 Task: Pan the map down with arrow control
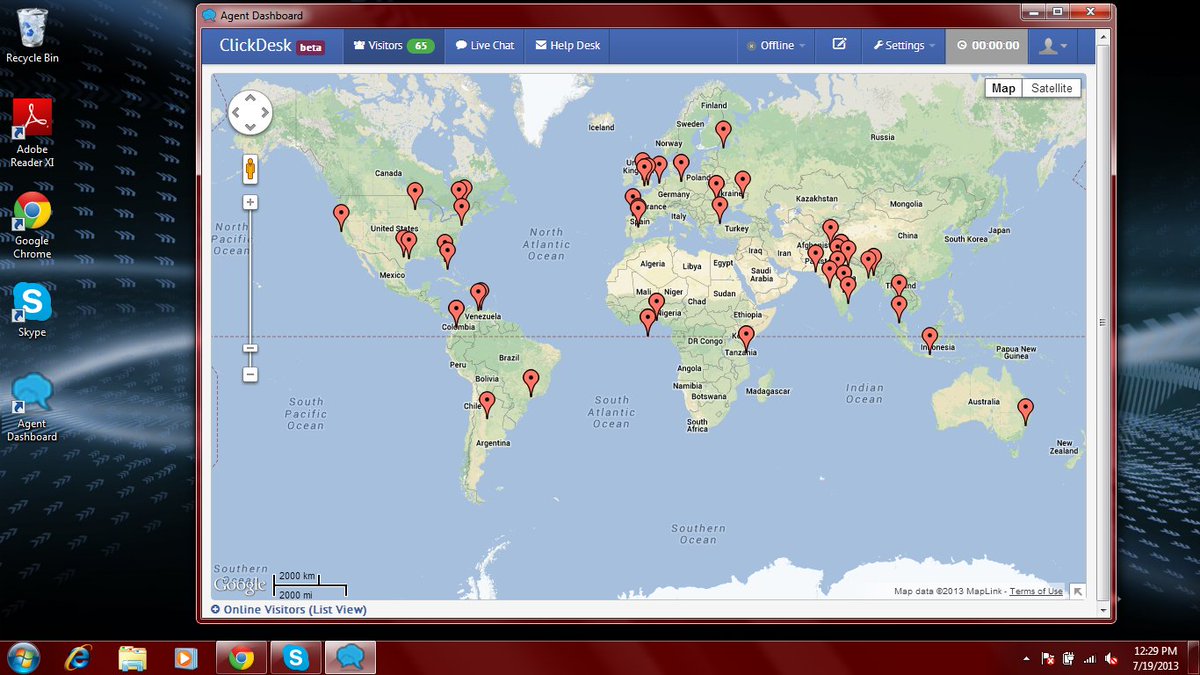[x=250, y=127]
